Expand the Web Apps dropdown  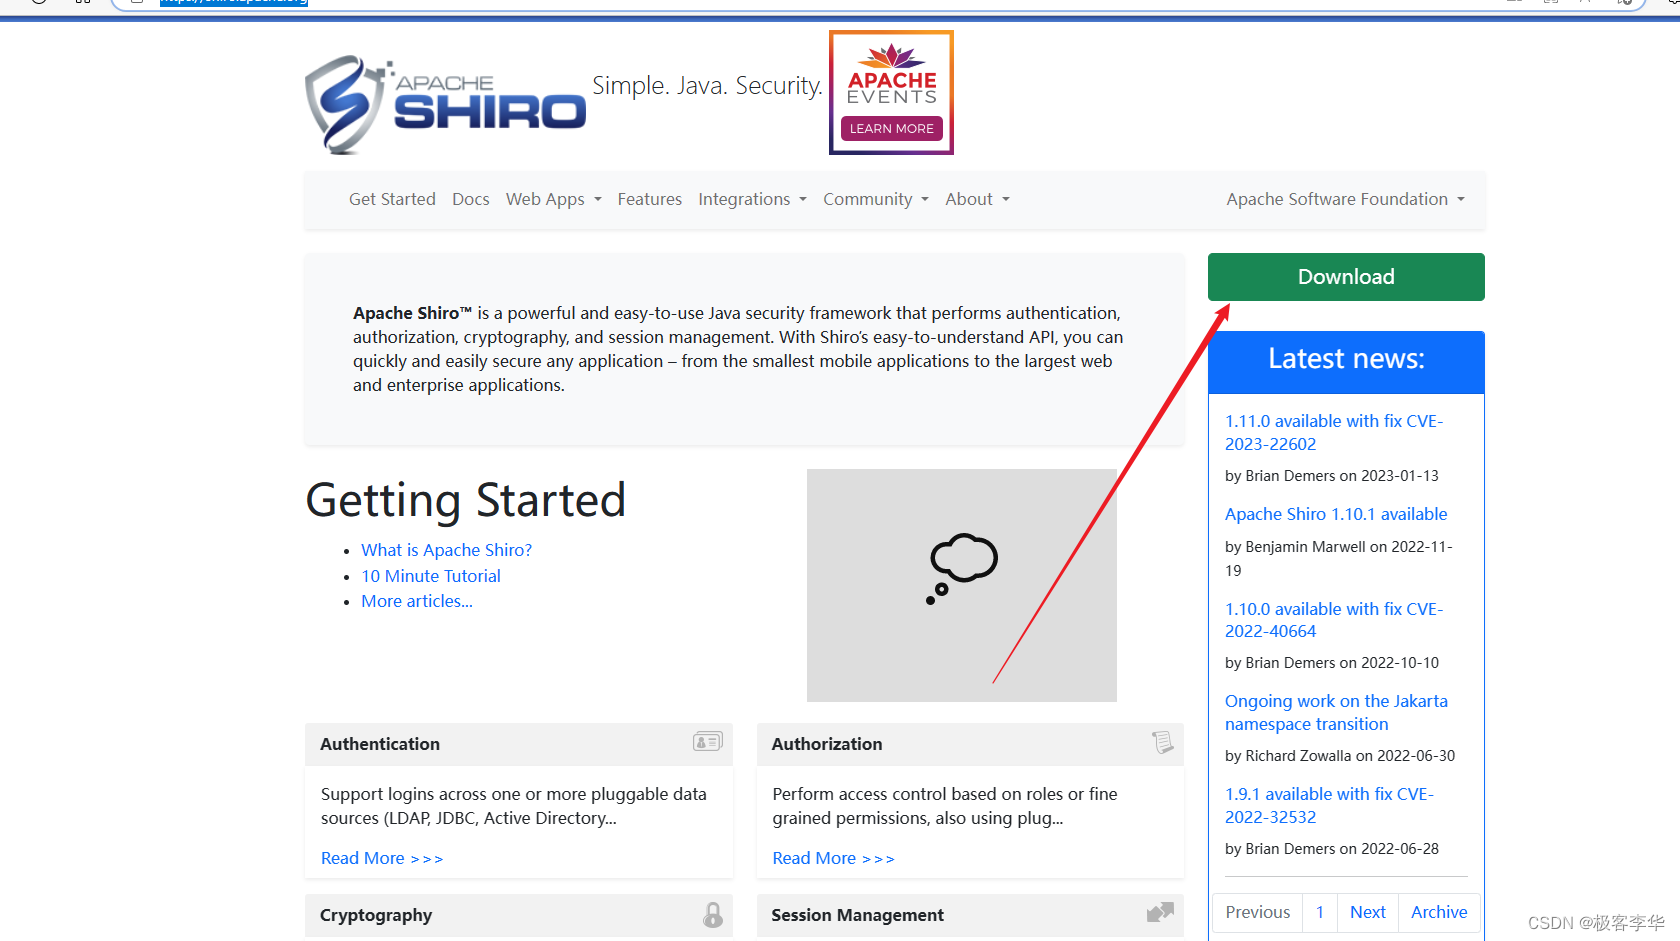(554, 199)
